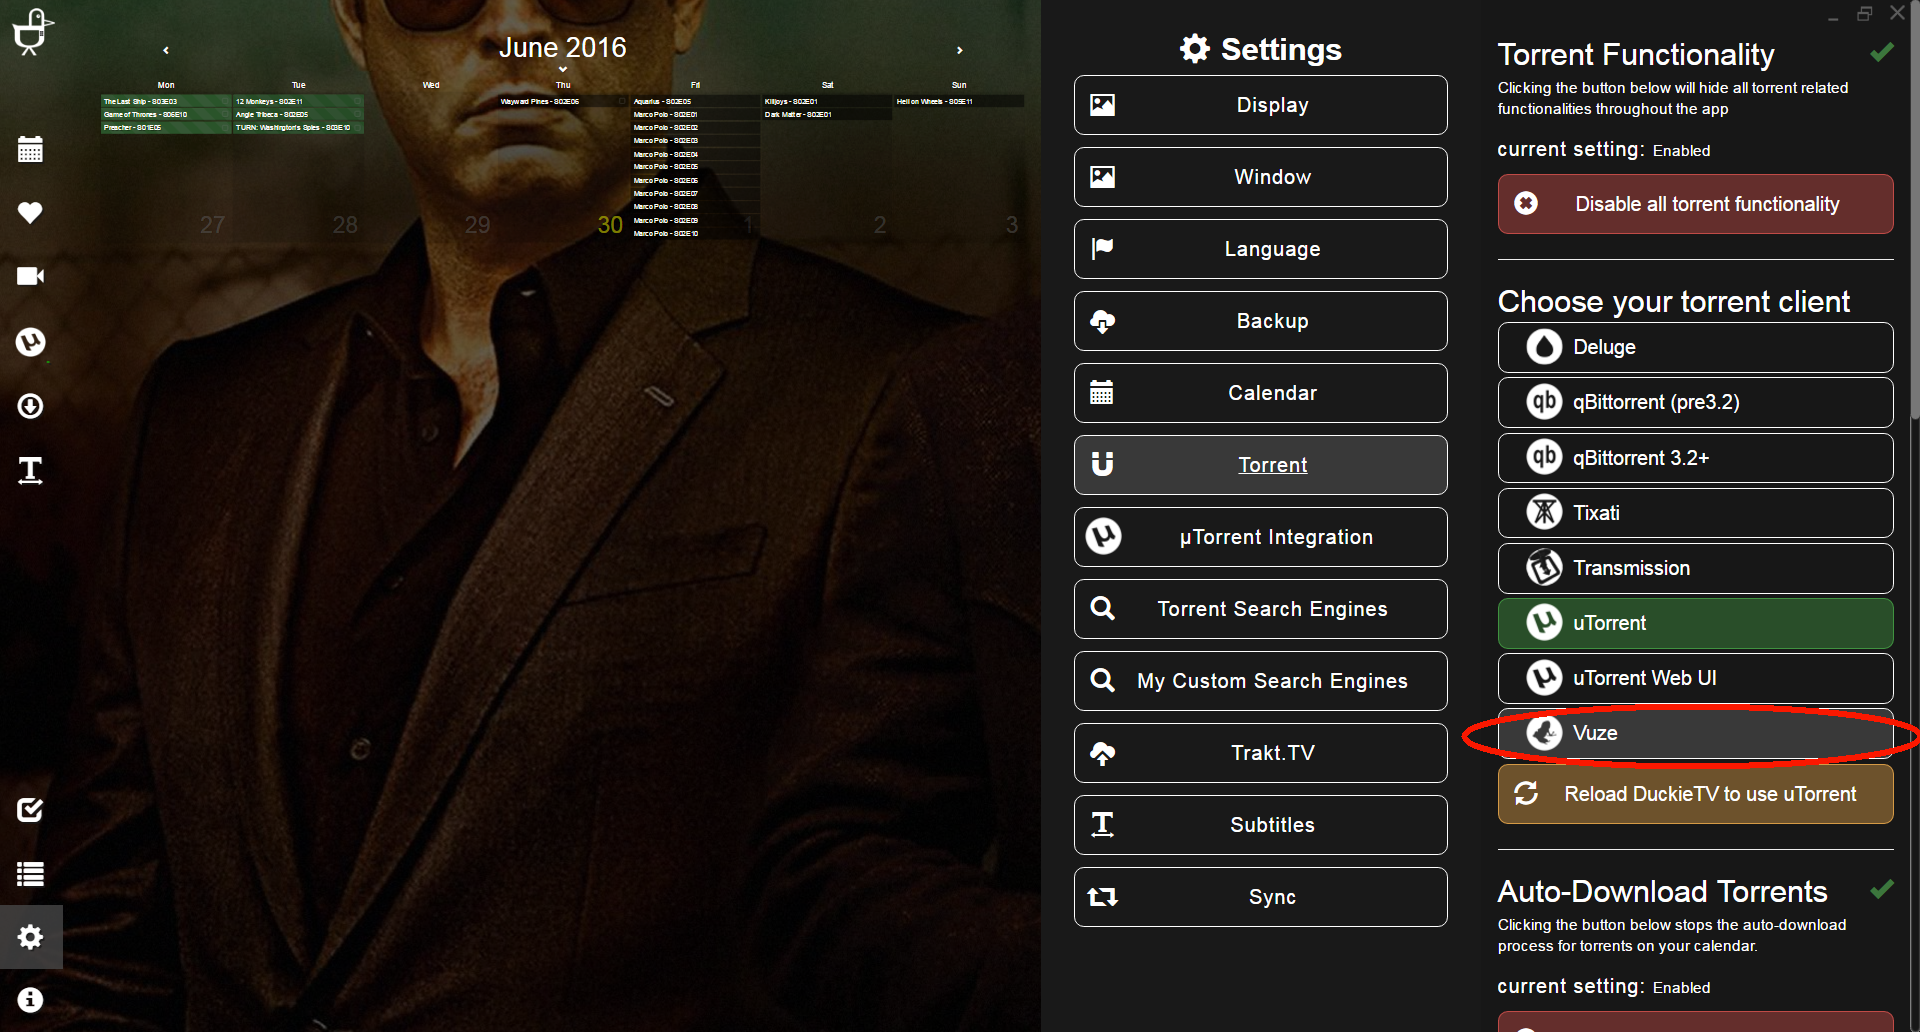The width and height of the screenshot is (1920, 1032).
Task: Open the Calendar settings tab
Action: [1260, 393]
